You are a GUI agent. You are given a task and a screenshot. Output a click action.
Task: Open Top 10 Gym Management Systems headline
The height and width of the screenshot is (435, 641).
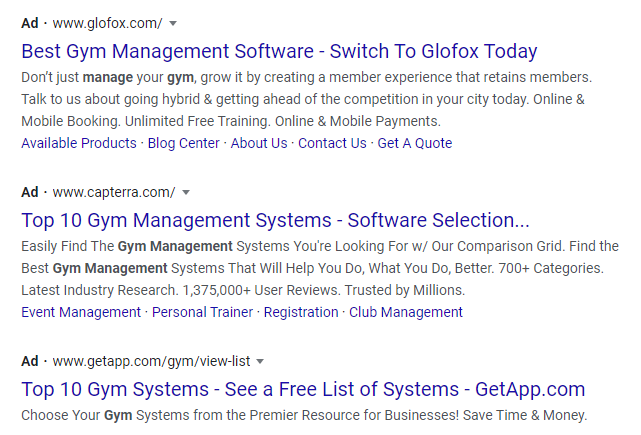tap(275, 220)
